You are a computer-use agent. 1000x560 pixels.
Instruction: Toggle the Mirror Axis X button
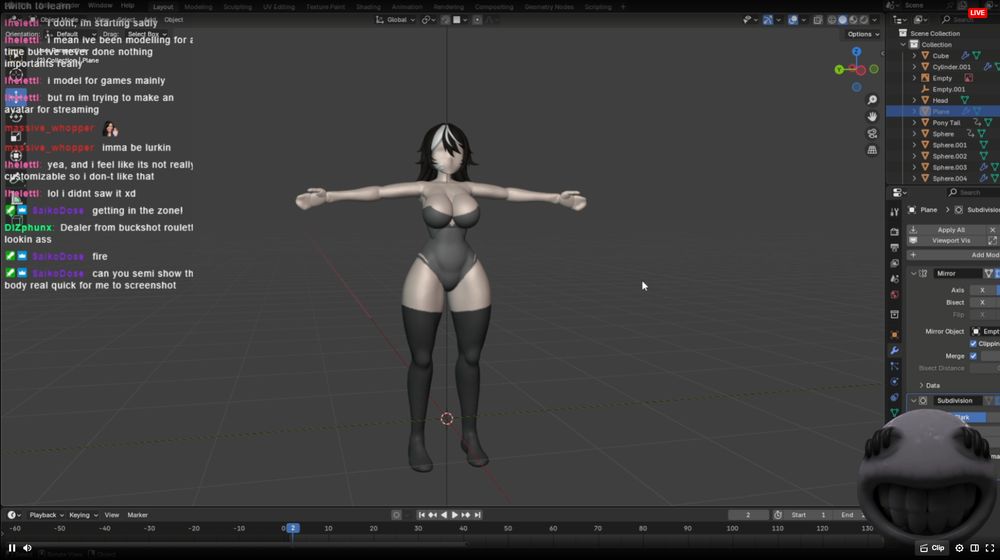(982, 290)
